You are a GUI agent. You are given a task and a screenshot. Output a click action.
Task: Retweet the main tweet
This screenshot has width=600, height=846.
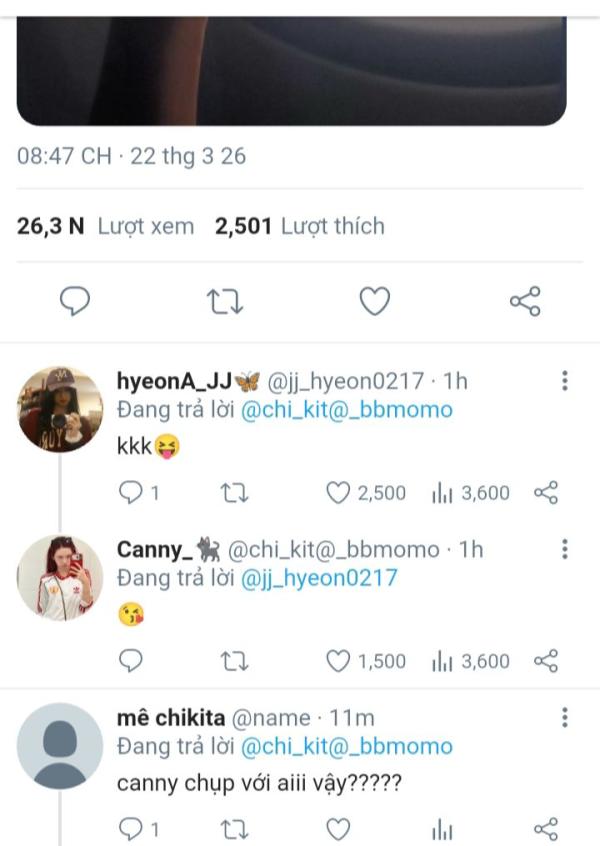click(x=225, y=301)
